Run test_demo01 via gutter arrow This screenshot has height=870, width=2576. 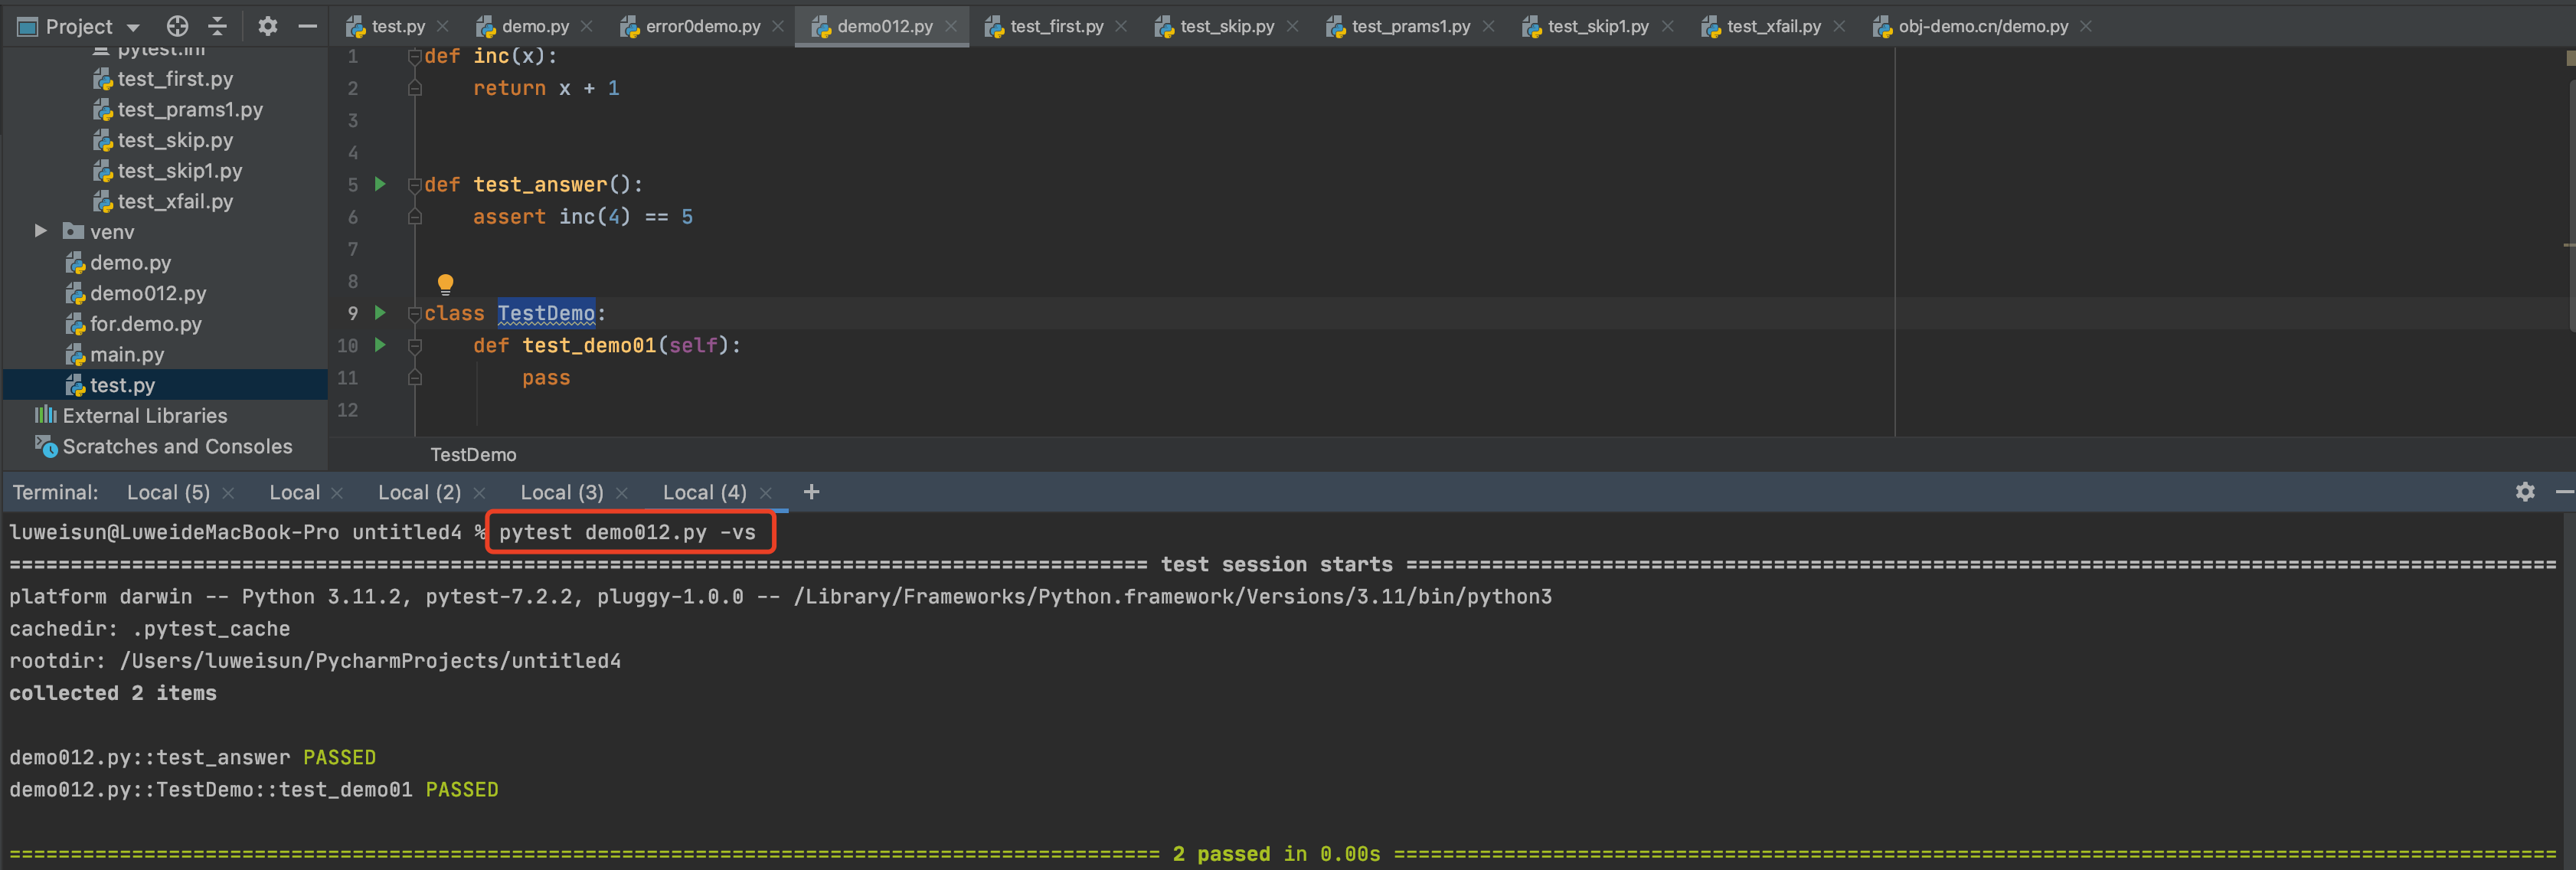[x=380, y=345]
